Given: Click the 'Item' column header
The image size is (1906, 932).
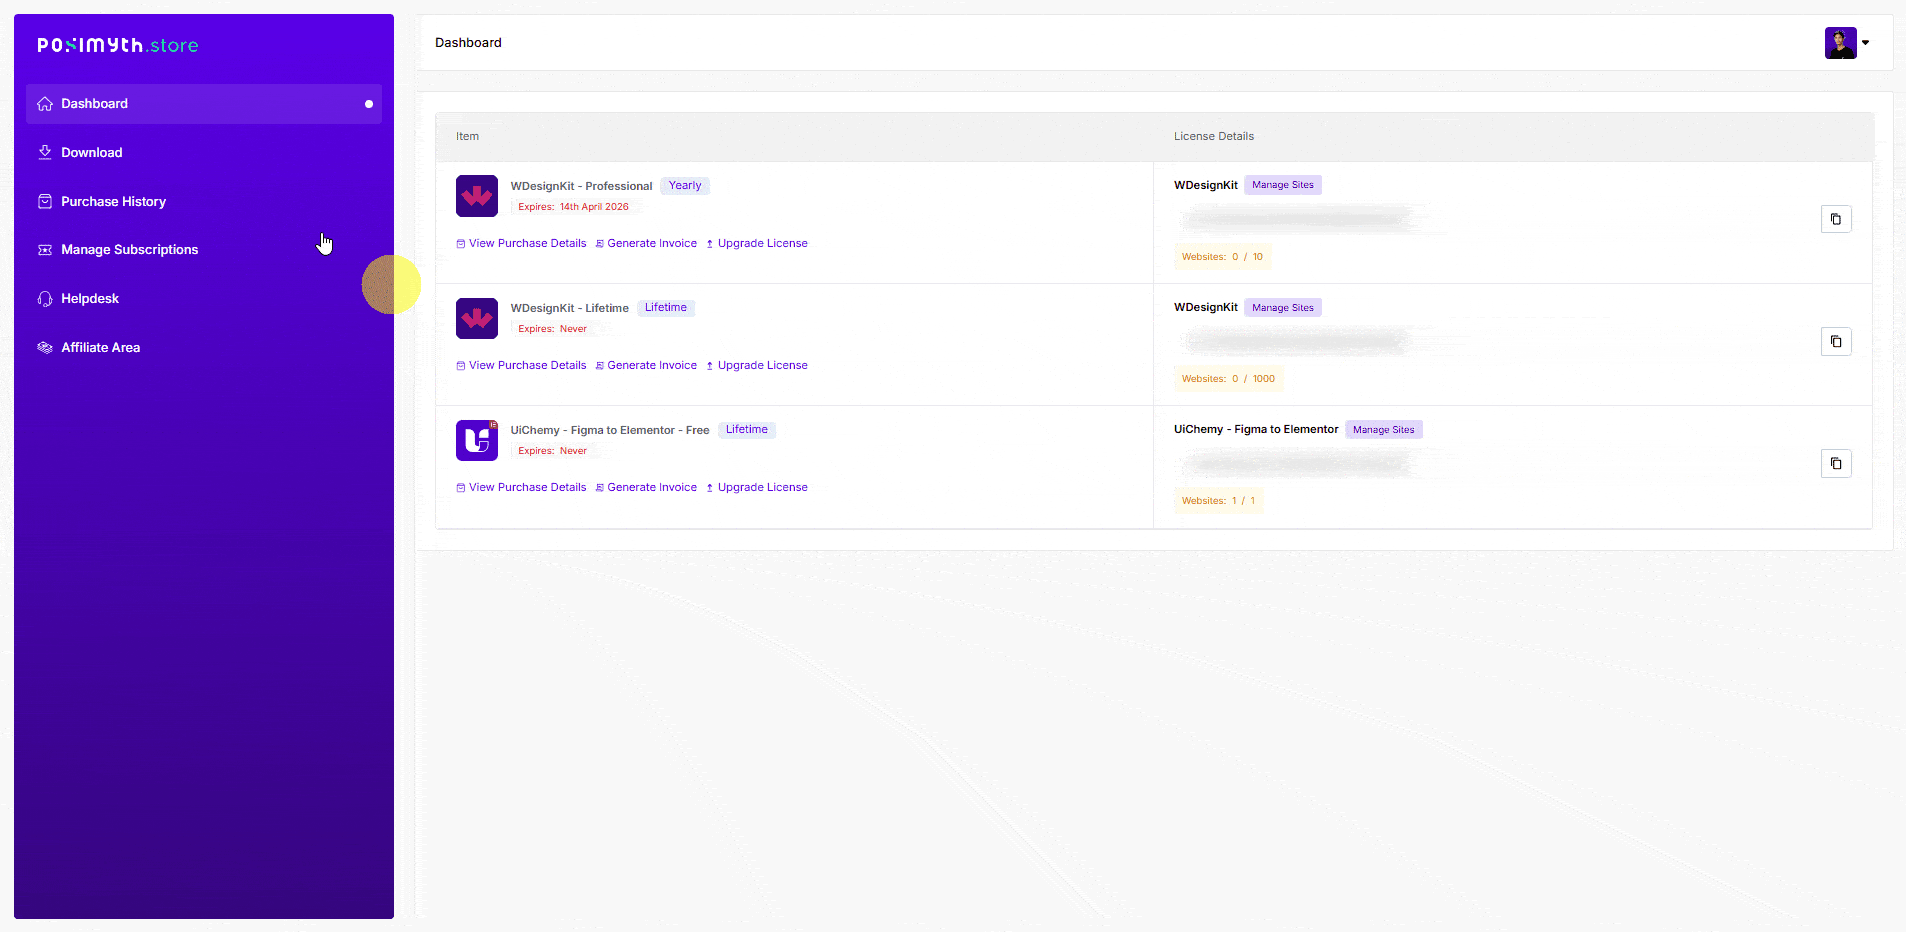Looking at the screenshot, I should point(467,136).
